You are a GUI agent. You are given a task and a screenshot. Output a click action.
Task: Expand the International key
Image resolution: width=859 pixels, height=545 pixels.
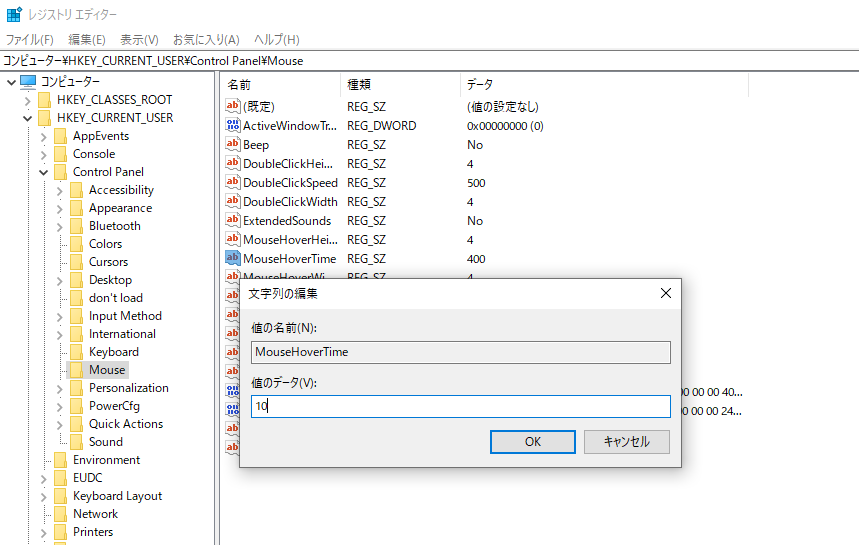[60, 335]
